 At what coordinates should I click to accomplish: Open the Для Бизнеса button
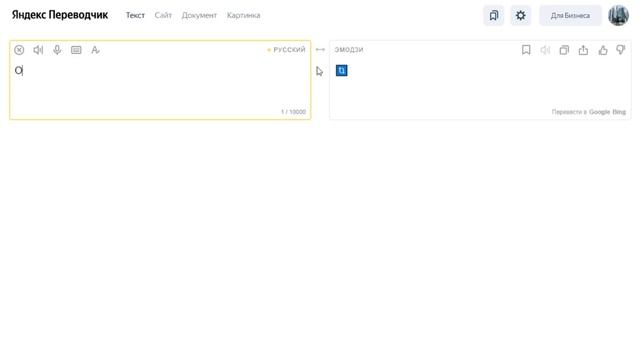pos(570,16)
